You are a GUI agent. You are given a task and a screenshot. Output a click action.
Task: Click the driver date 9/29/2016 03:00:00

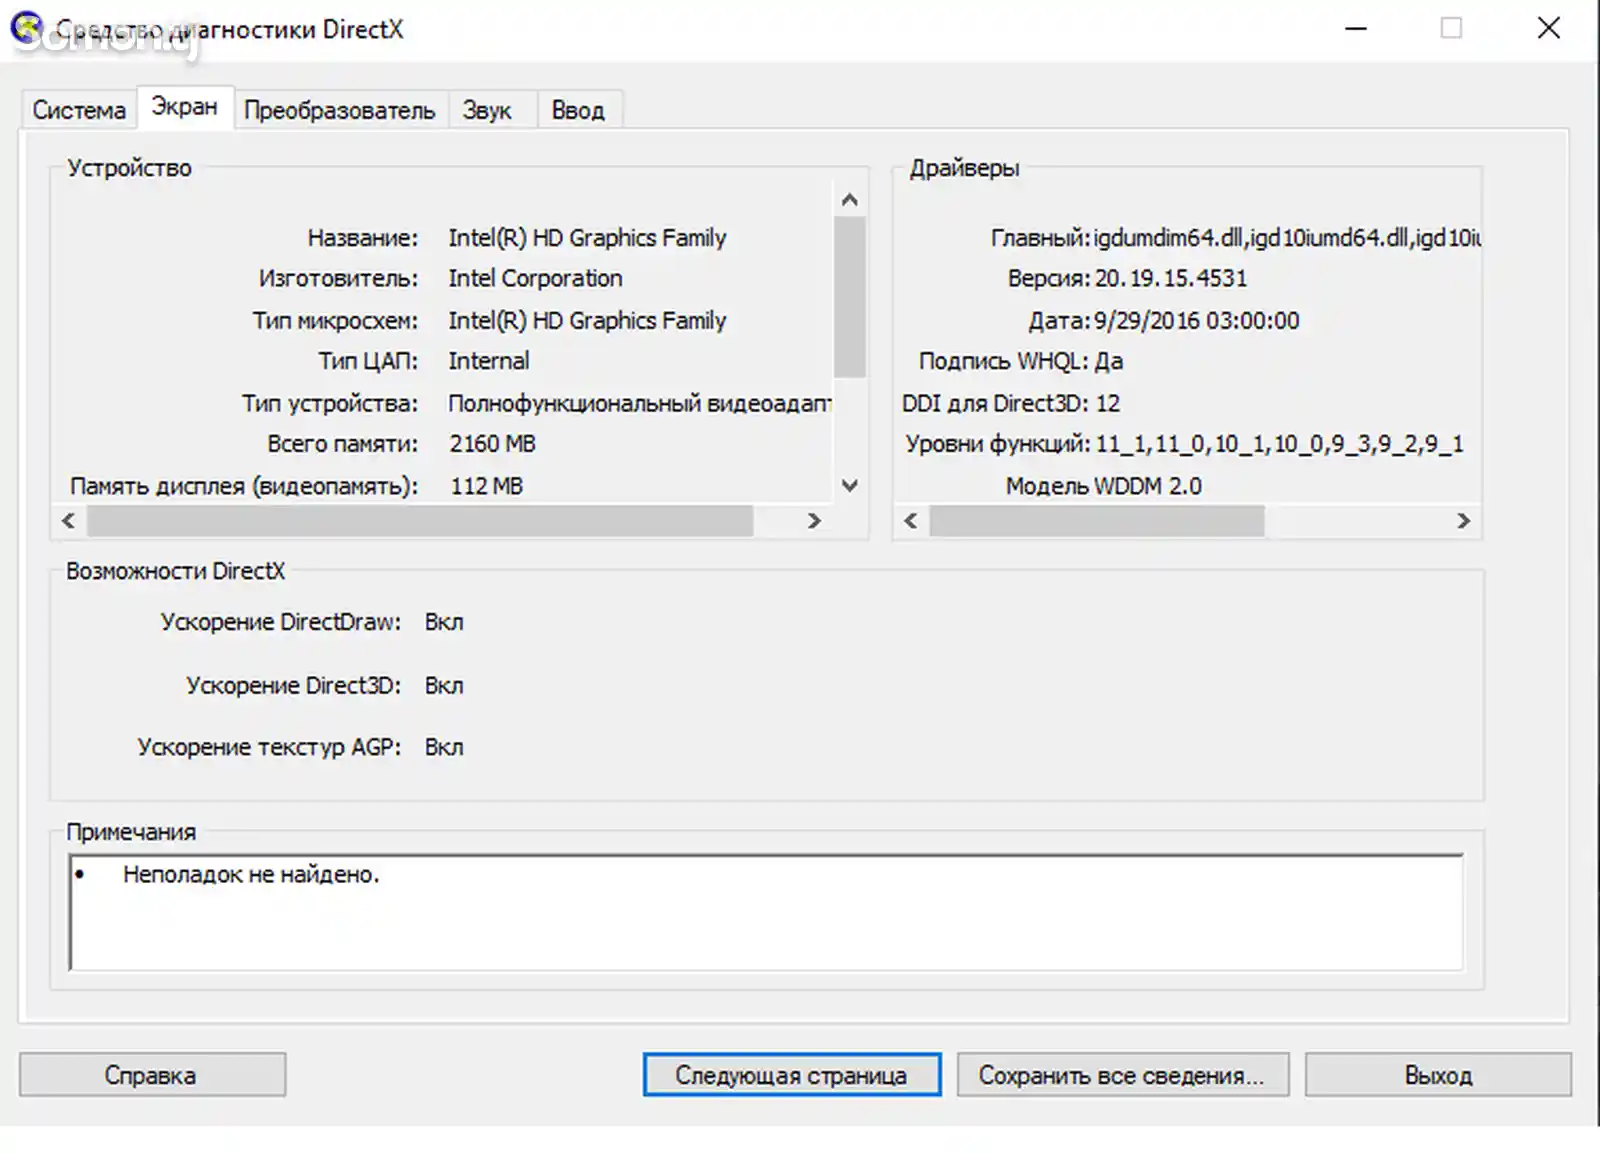tap(1197, 321)
